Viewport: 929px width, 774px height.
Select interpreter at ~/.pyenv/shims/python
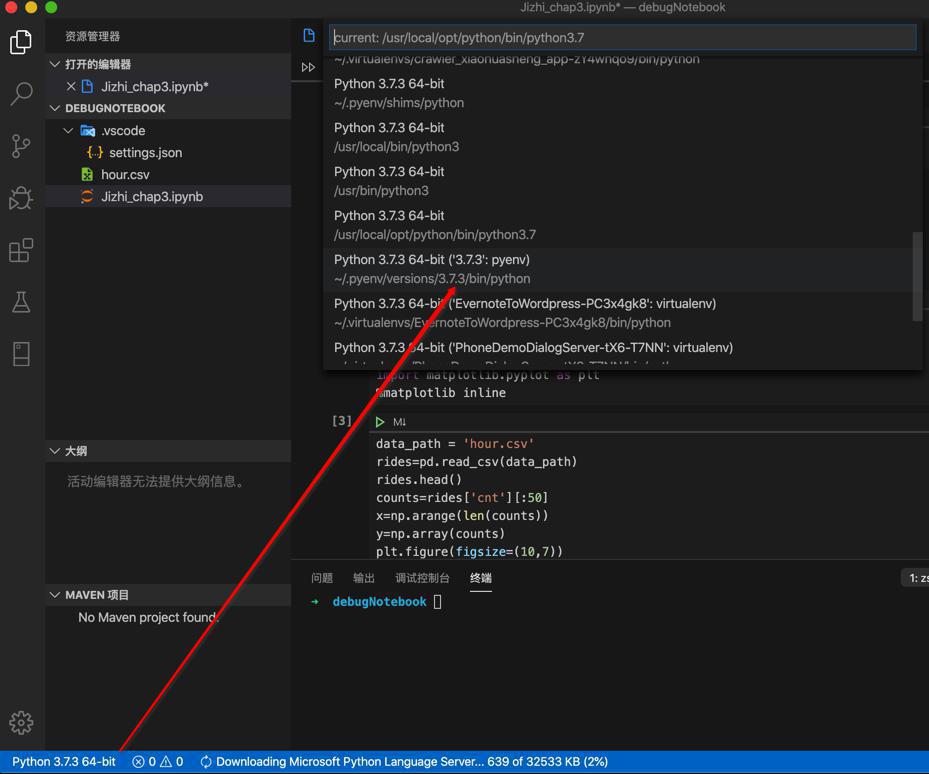[617, 94]
